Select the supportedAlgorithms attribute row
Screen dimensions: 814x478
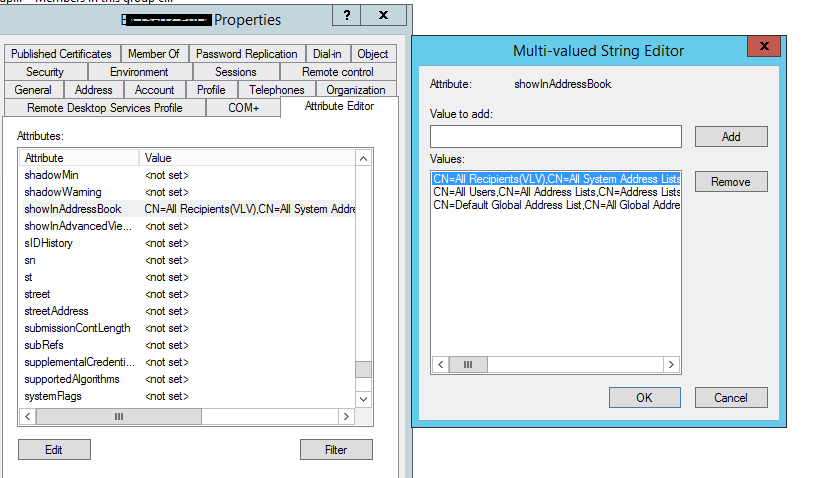pos(187,379)
